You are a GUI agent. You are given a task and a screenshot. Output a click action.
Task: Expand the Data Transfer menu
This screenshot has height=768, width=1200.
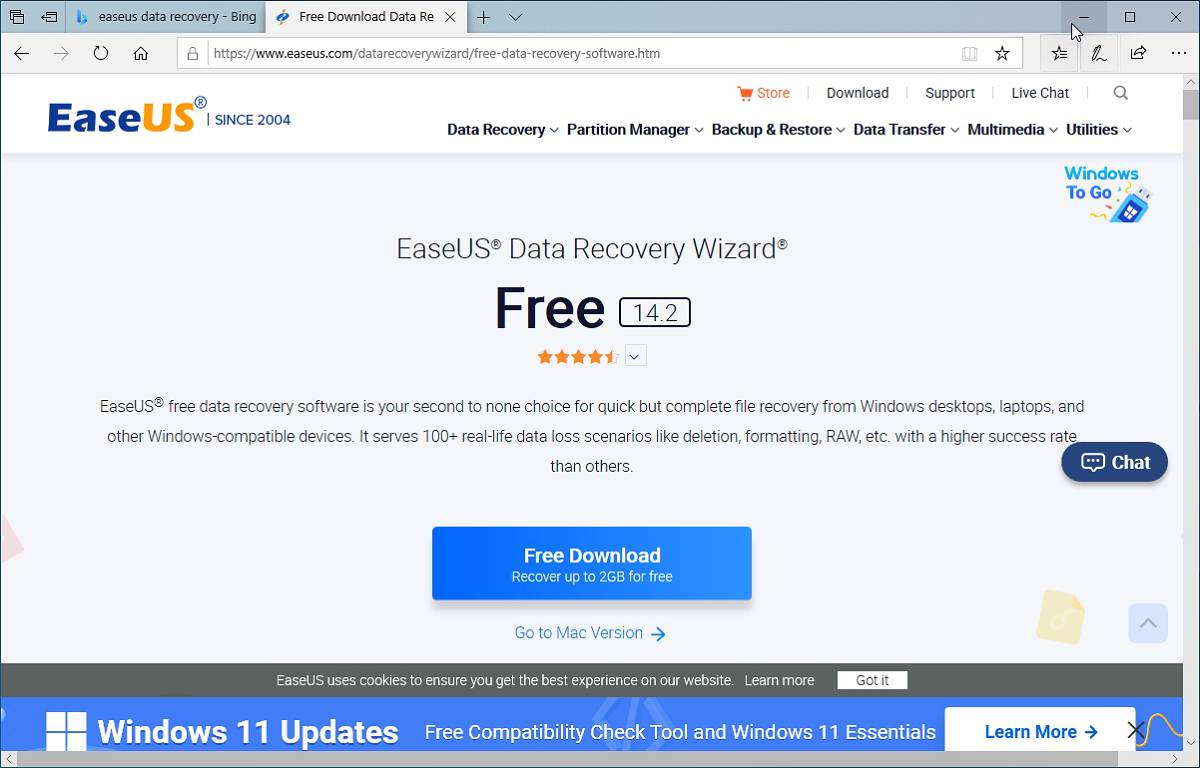[906, 130]
